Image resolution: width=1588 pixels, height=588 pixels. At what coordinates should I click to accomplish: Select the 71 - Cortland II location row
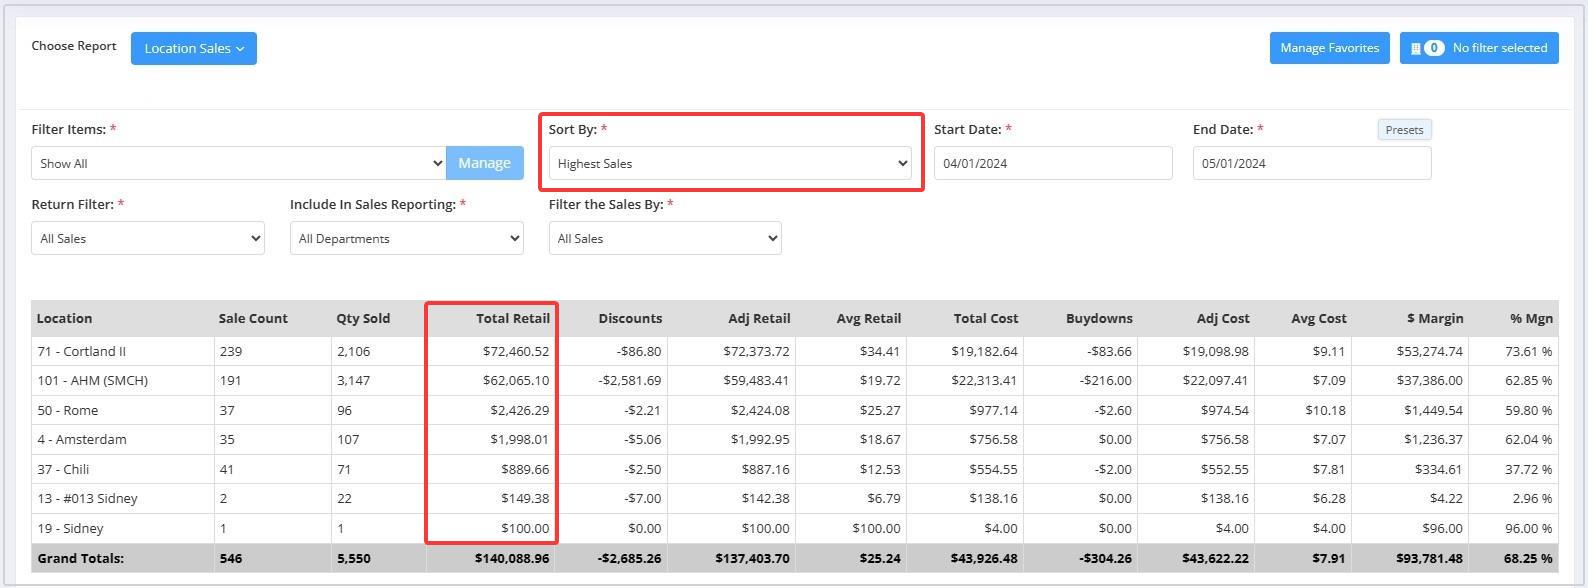coord(794,351)
